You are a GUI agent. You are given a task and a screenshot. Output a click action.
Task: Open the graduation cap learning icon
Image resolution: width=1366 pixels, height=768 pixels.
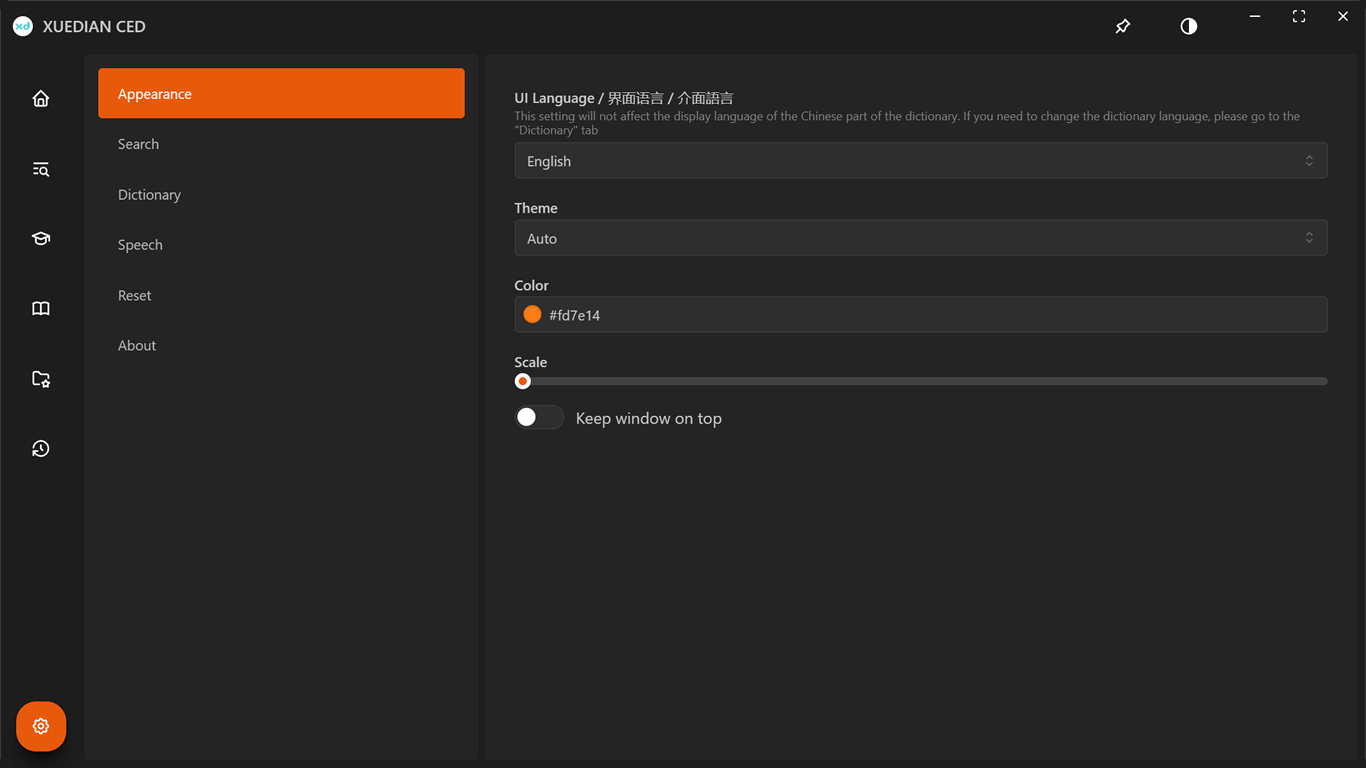point(41,239)
